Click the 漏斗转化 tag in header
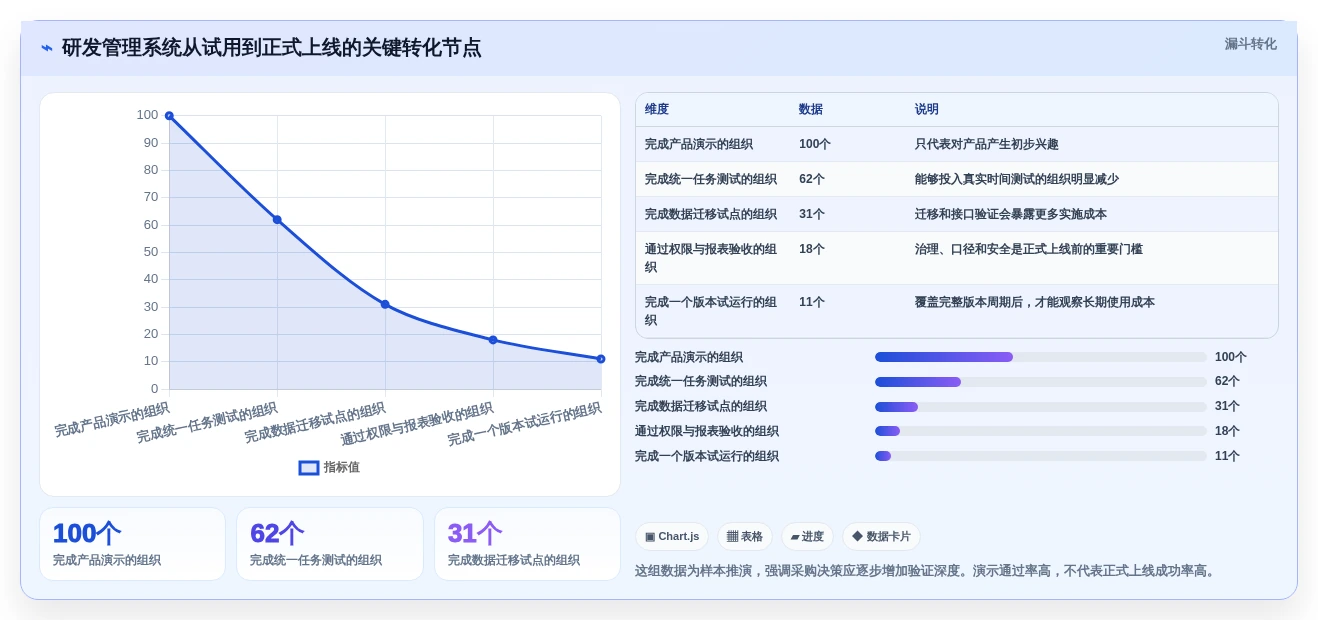Image resolution: width=1318 pixels, height=620 pixels. click(x=1250, y=44)
